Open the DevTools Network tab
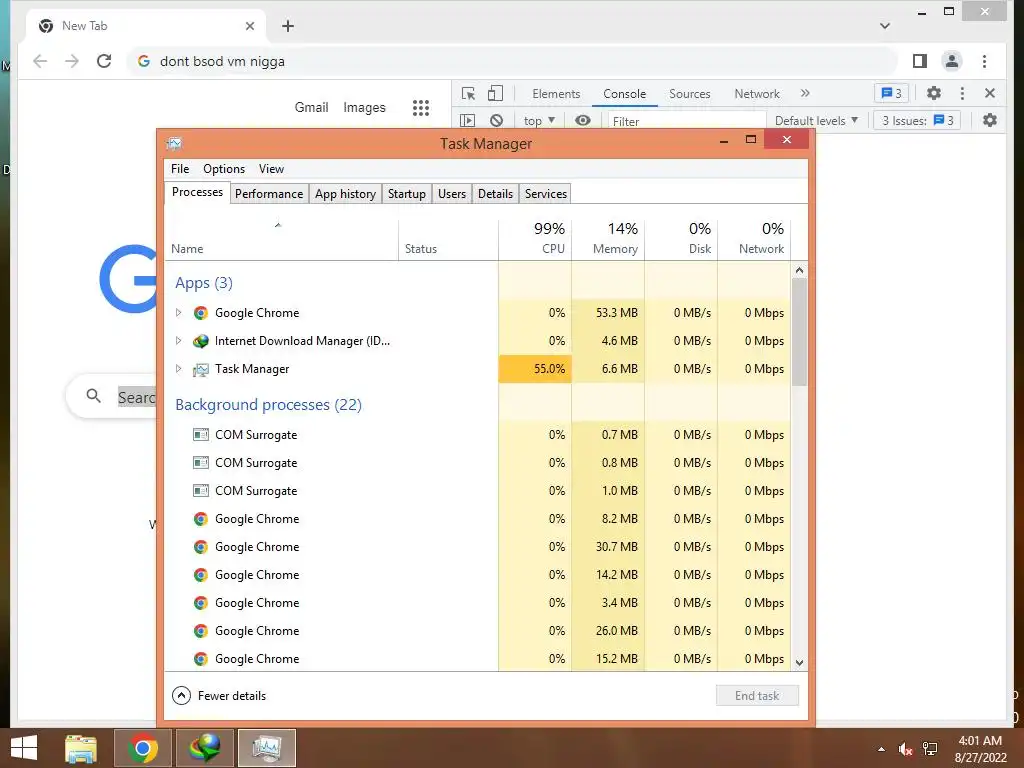Screen dimensions: 1024x768 click(x=757, y=93)
